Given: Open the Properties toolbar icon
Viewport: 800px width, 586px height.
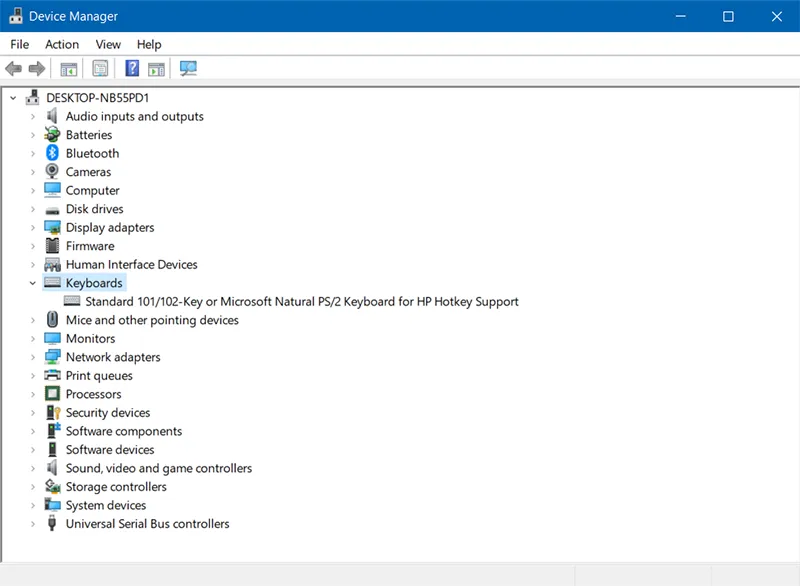Looking at the screenshot, I should point(100,69).
